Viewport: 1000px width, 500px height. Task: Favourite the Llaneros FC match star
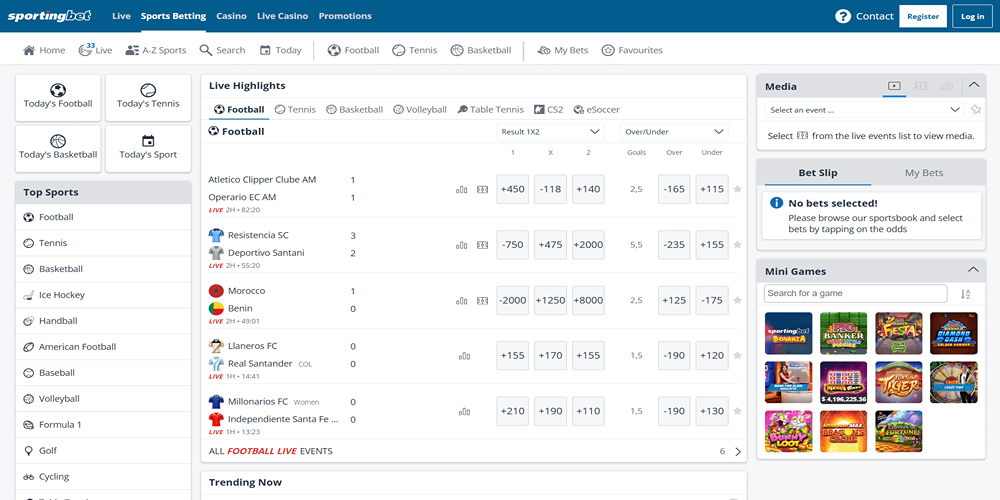737,356
